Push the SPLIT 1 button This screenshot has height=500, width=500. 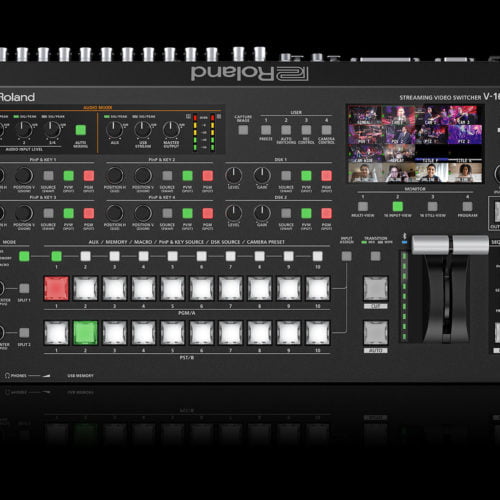(24, 288)
